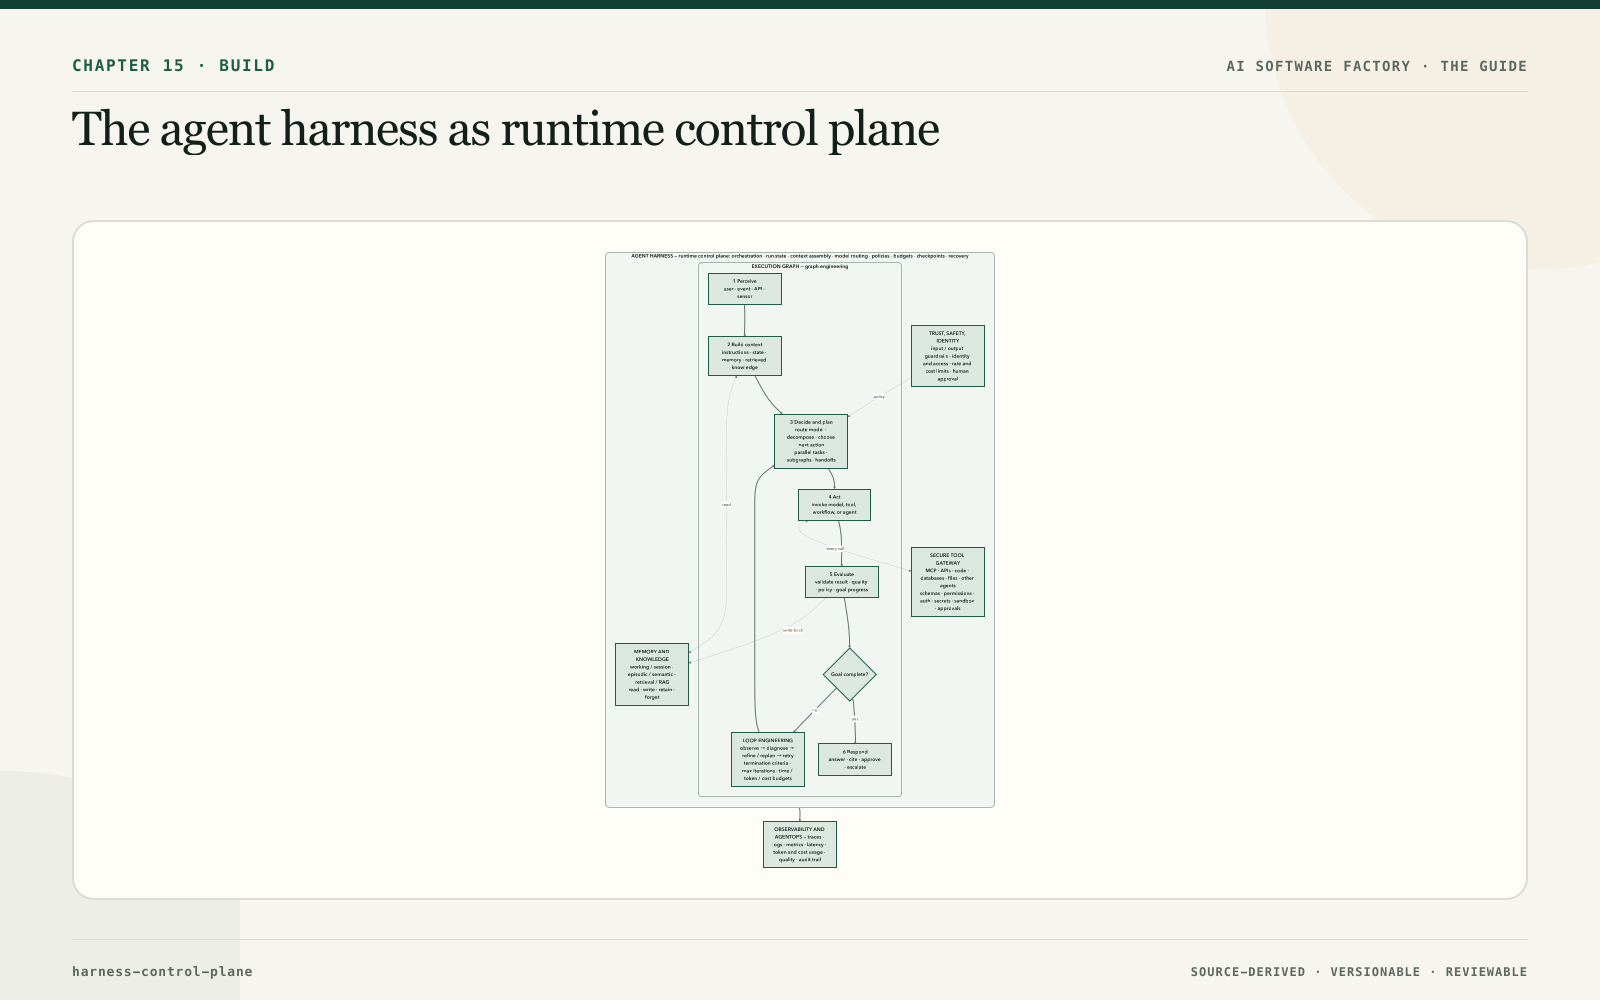The image size is (1600, 1000).
Task: Select the "2 Build context" node
Action: point(745,356)
